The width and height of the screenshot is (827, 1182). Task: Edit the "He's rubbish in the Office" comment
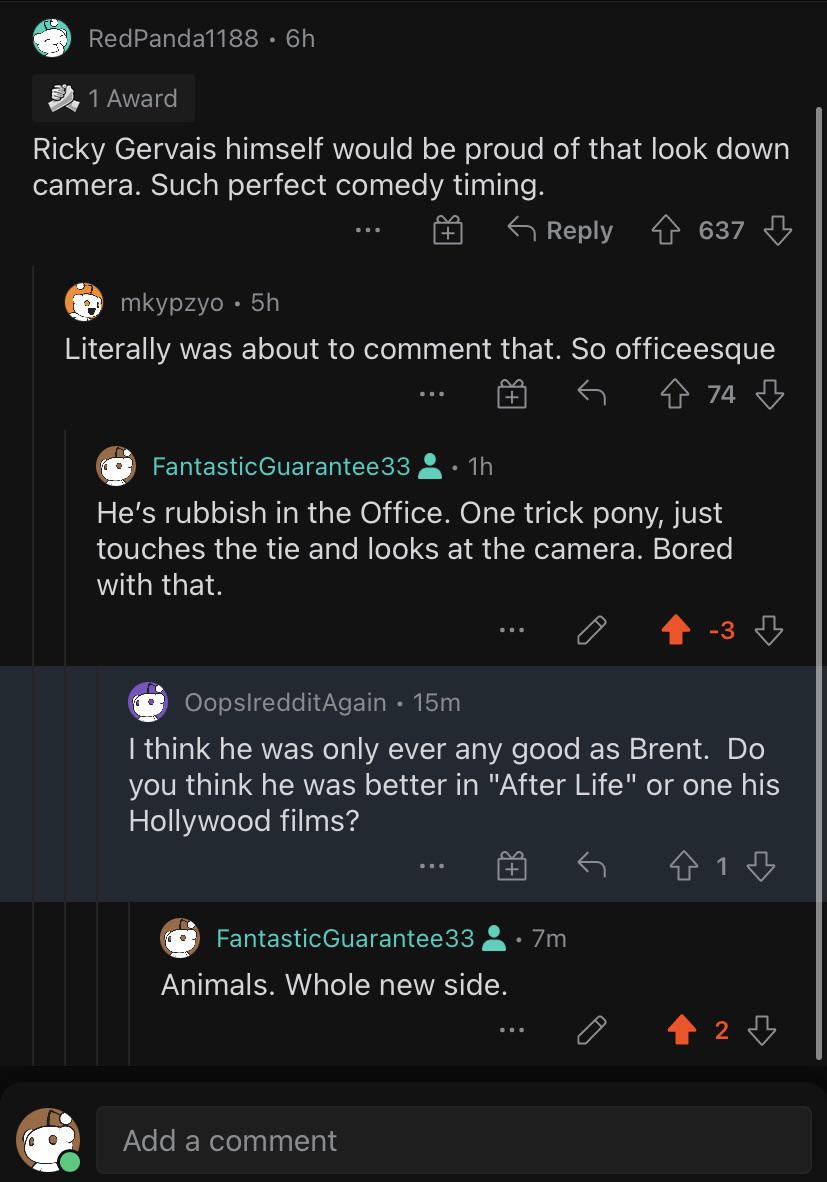pyautogui.click(x=592, y=630)
